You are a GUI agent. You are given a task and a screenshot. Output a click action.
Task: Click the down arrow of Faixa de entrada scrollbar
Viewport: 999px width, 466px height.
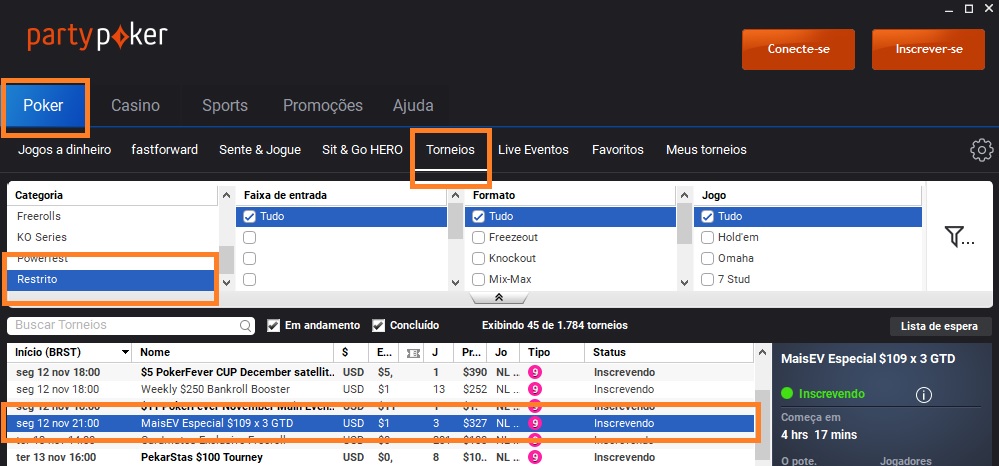click(x=455, y=282)
